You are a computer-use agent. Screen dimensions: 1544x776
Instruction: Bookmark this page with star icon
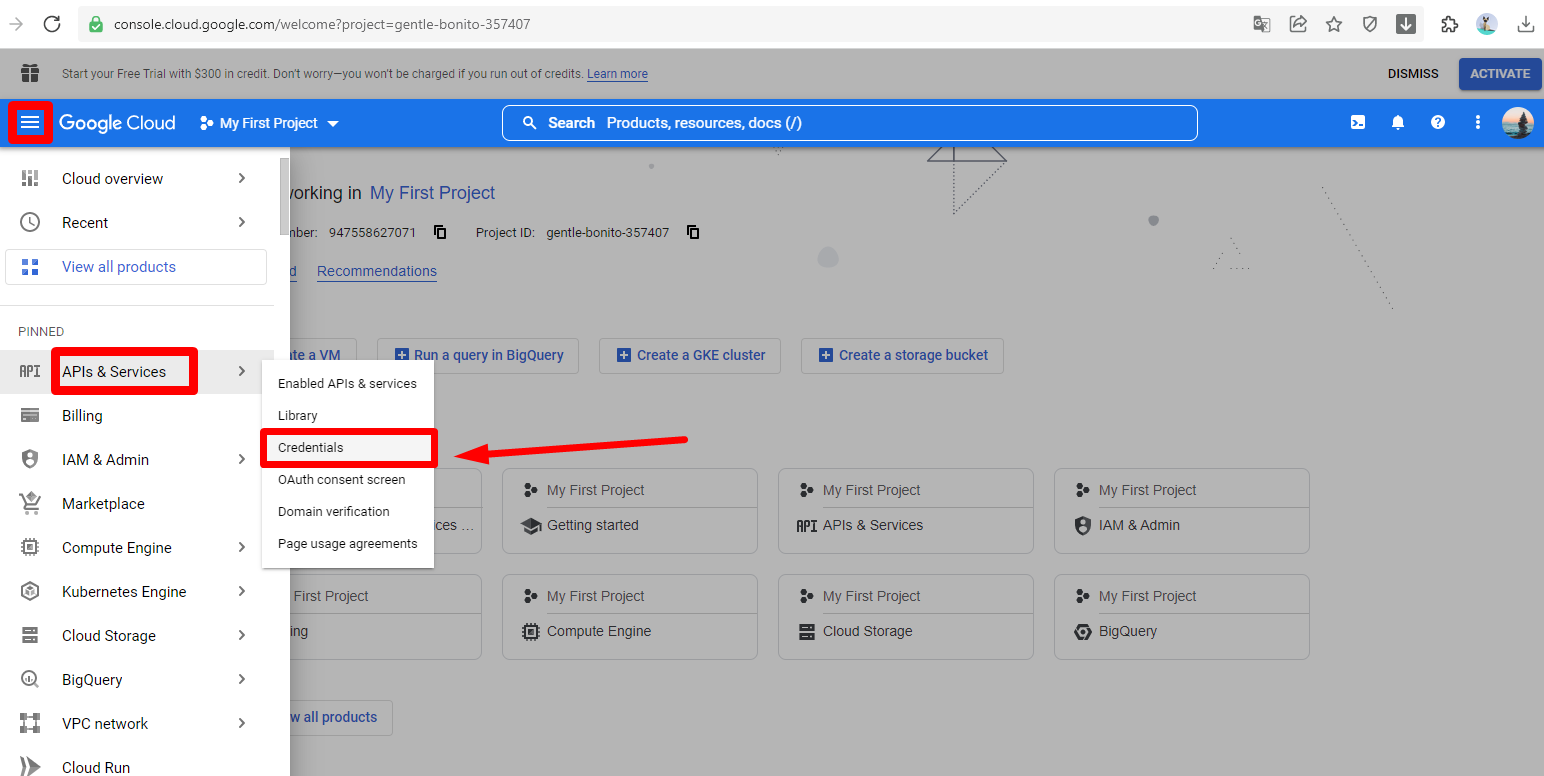(1334, 24)
